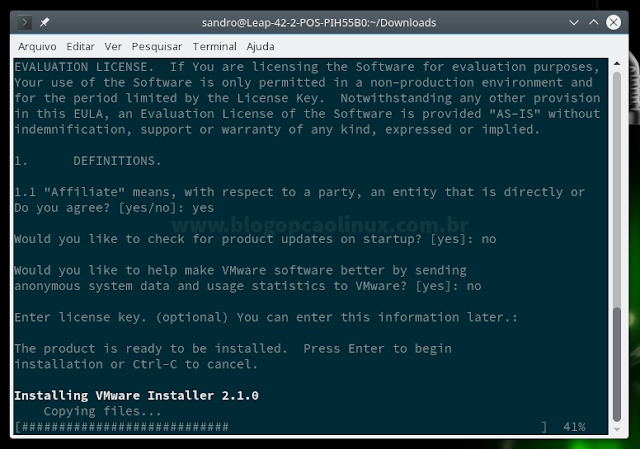Click '1.1 "Affiliate" means' line
Image resolution: width=640 pixels, height=449 pixels.
(300, 192)
